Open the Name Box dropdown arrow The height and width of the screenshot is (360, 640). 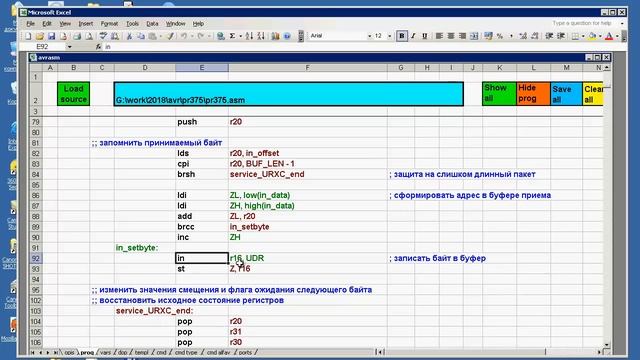[x=69, y=47]
